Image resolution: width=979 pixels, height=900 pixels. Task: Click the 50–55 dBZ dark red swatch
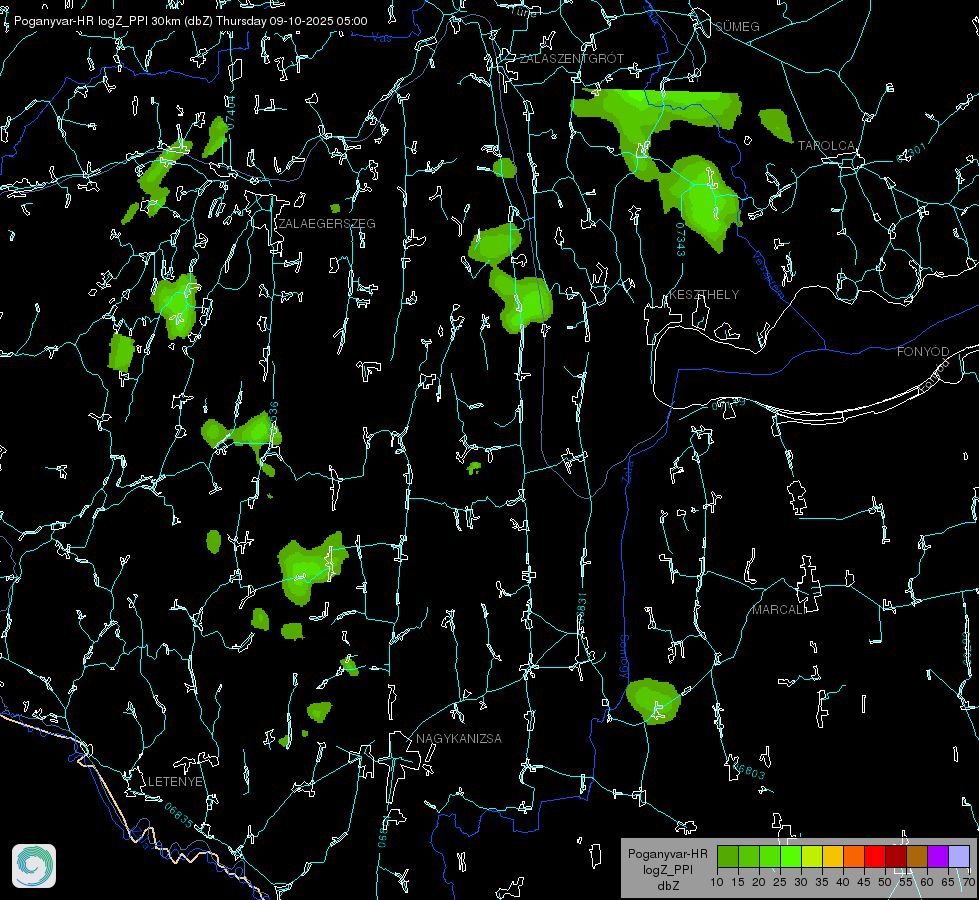point(896,856)
